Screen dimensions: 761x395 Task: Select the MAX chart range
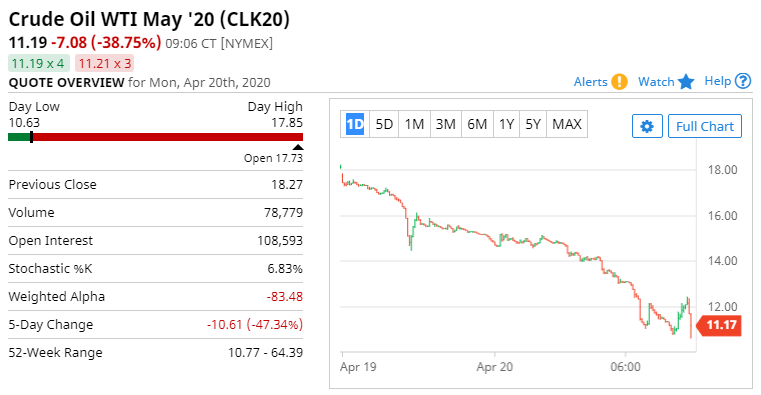(567, 124)
